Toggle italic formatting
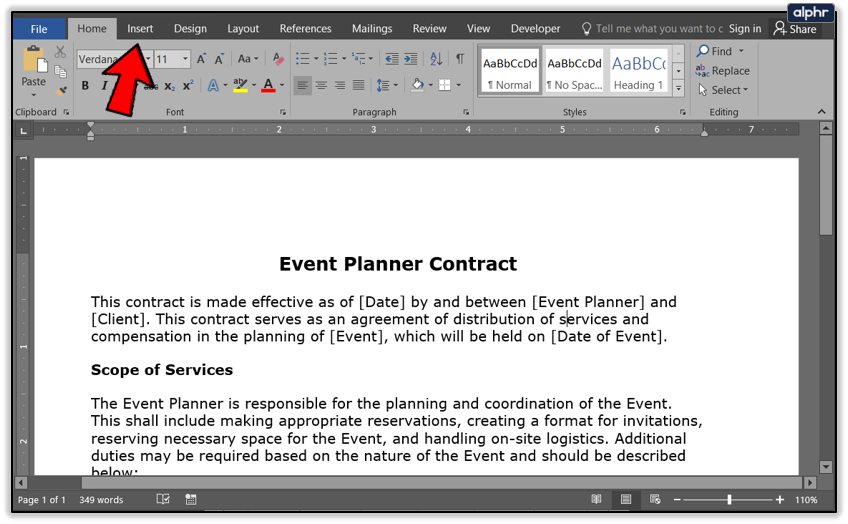Viewport: 848px width, 524px height. 104,85
